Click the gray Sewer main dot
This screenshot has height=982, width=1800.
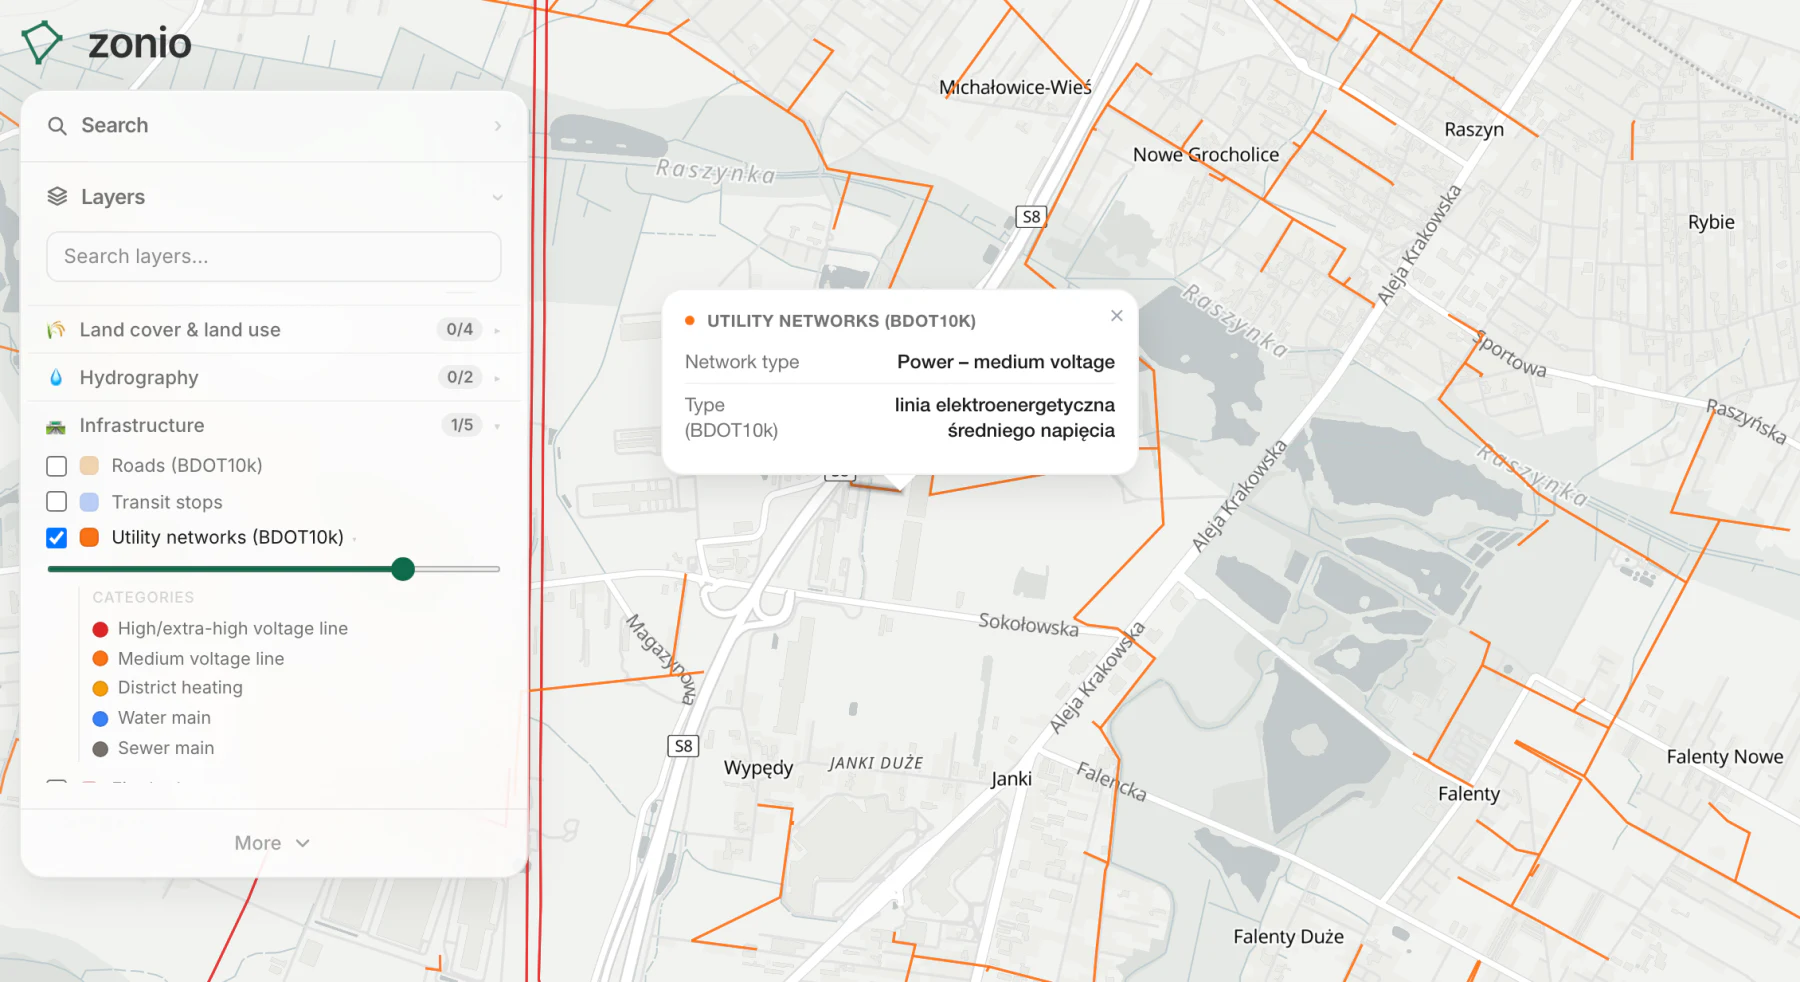pos(100,748)
